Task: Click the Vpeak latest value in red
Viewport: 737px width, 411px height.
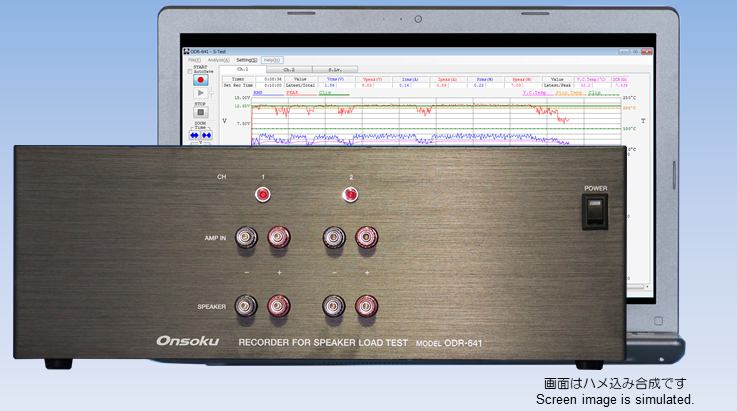Action: click(x=367, y=85)
